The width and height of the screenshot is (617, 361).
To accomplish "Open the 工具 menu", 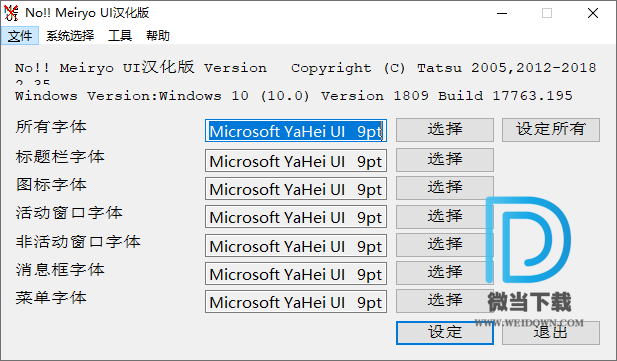I will tap(120, 36).
